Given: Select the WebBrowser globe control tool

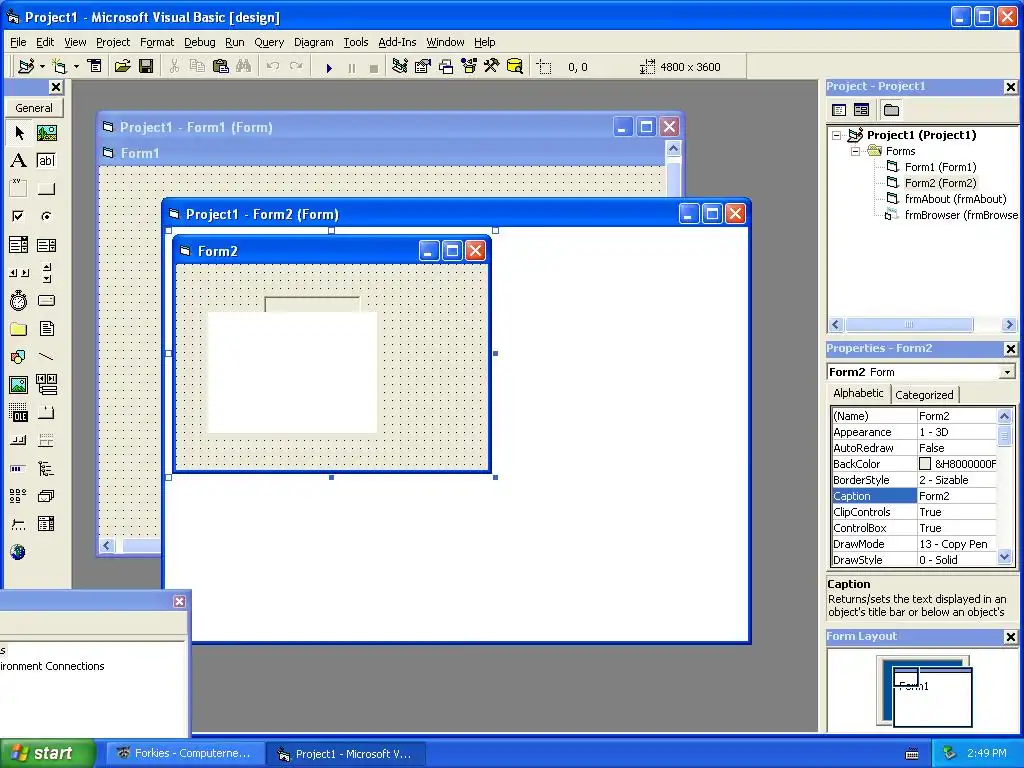Looking at the screenshot, I should (x=18, y=552).
